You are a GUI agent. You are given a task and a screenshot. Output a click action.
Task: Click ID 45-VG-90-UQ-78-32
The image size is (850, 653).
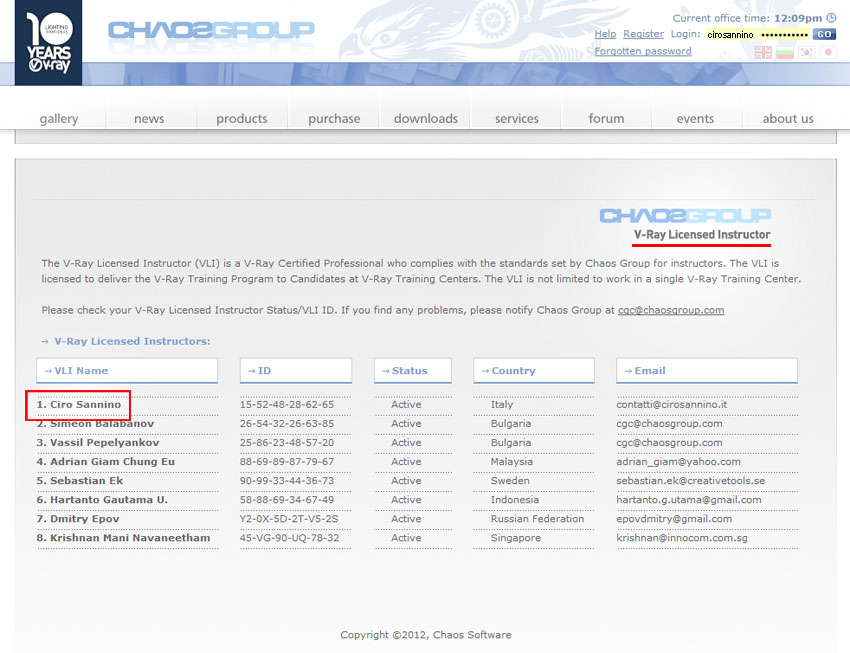click(289, 537)
